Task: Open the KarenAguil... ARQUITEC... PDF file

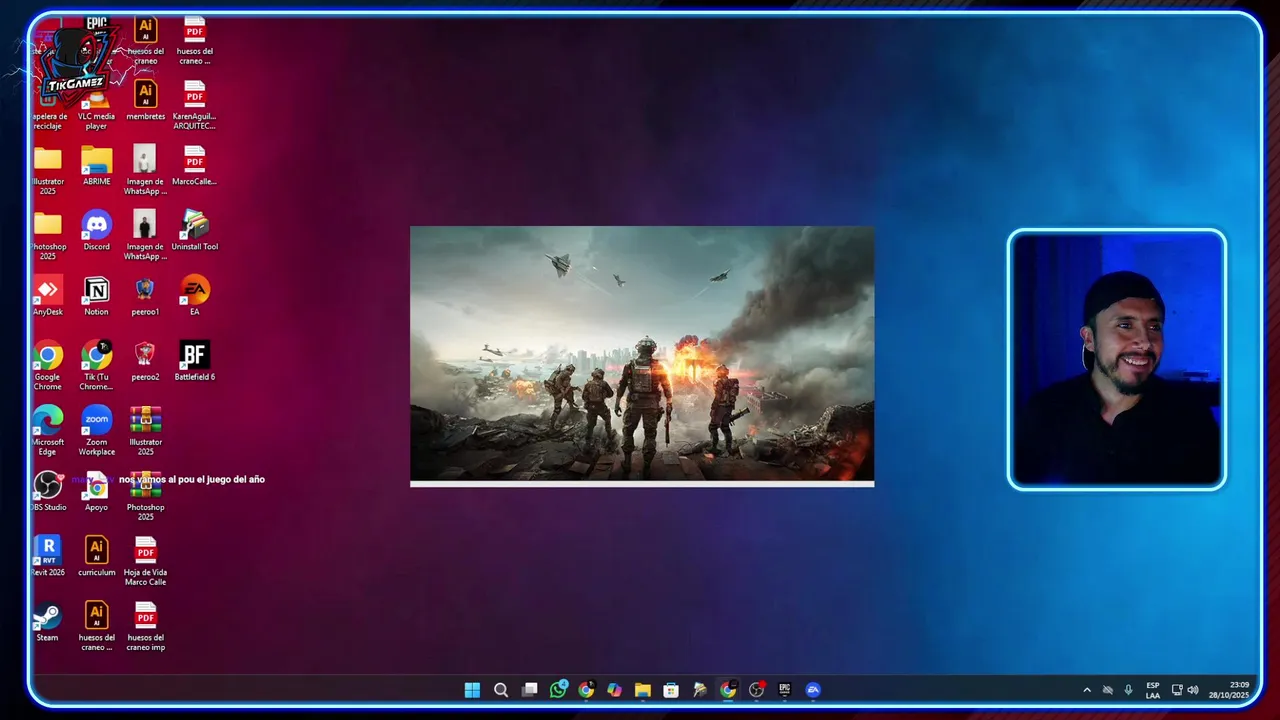Action: coord(194,106)
